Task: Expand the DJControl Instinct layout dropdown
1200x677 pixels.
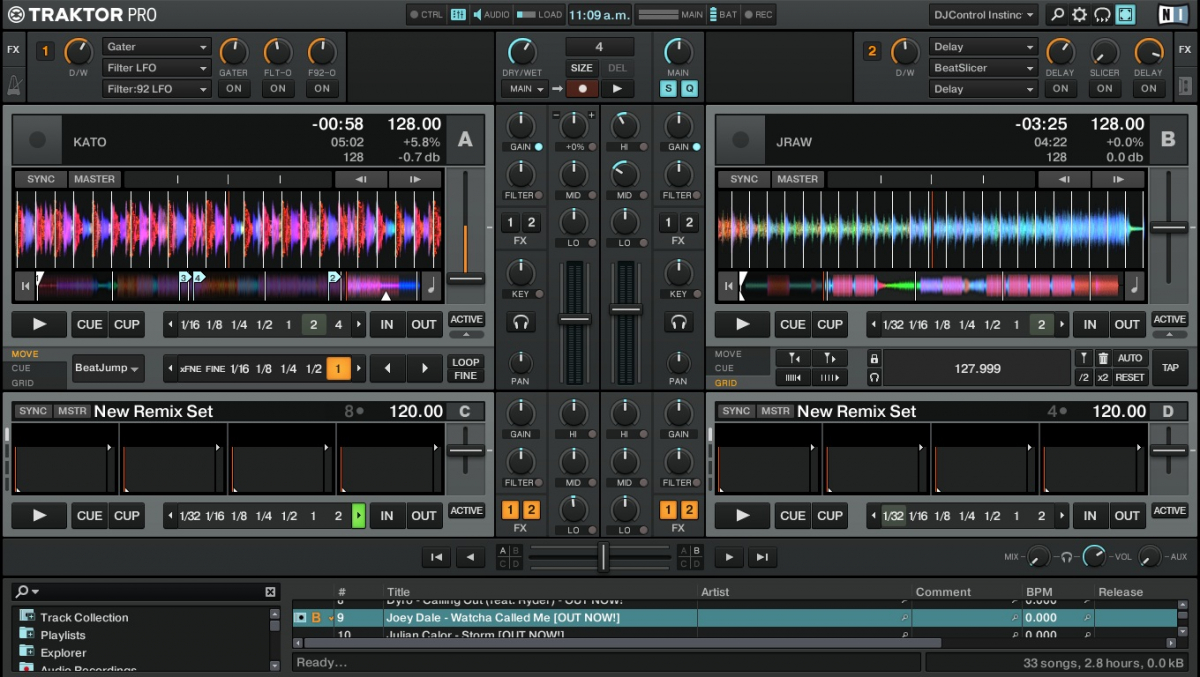Action: (x=983, y=15)
